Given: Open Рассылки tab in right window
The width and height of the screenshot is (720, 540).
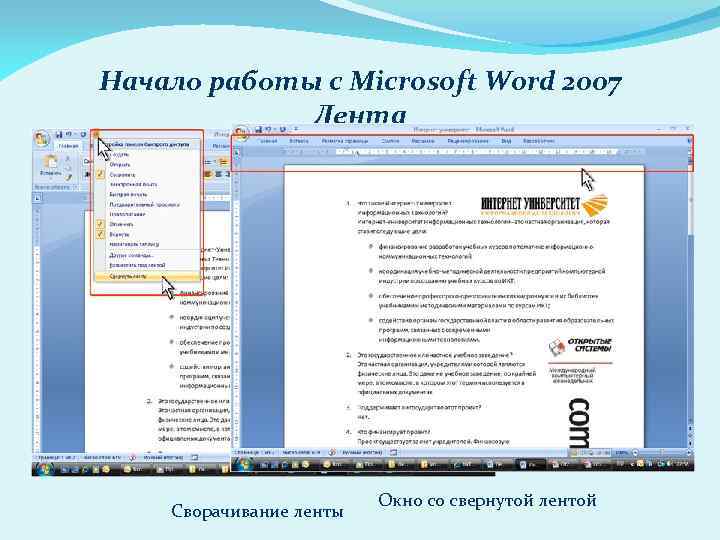Looking at the screenshot, I should 422,141.
